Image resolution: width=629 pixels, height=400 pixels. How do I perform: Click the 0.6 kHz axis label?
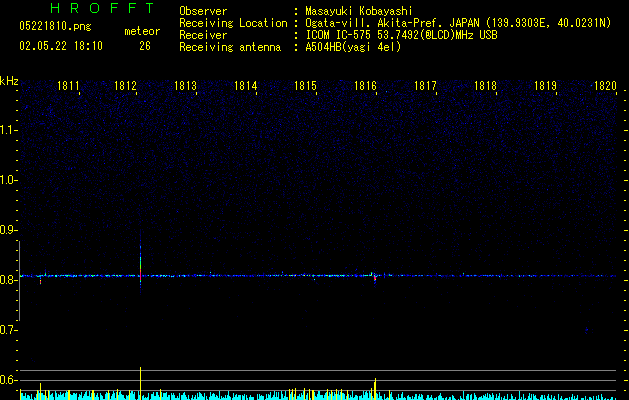tap(8, 380)
